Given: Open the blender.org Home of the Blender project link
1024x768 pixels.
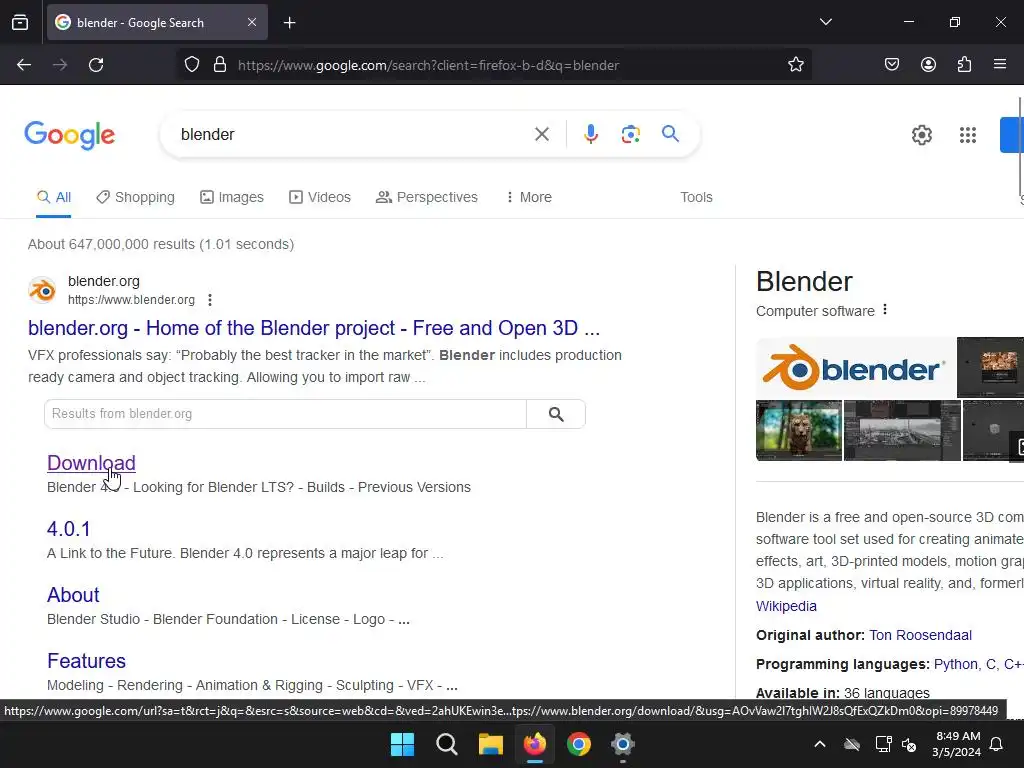Looking at the screenshot, I should (313, 328).
